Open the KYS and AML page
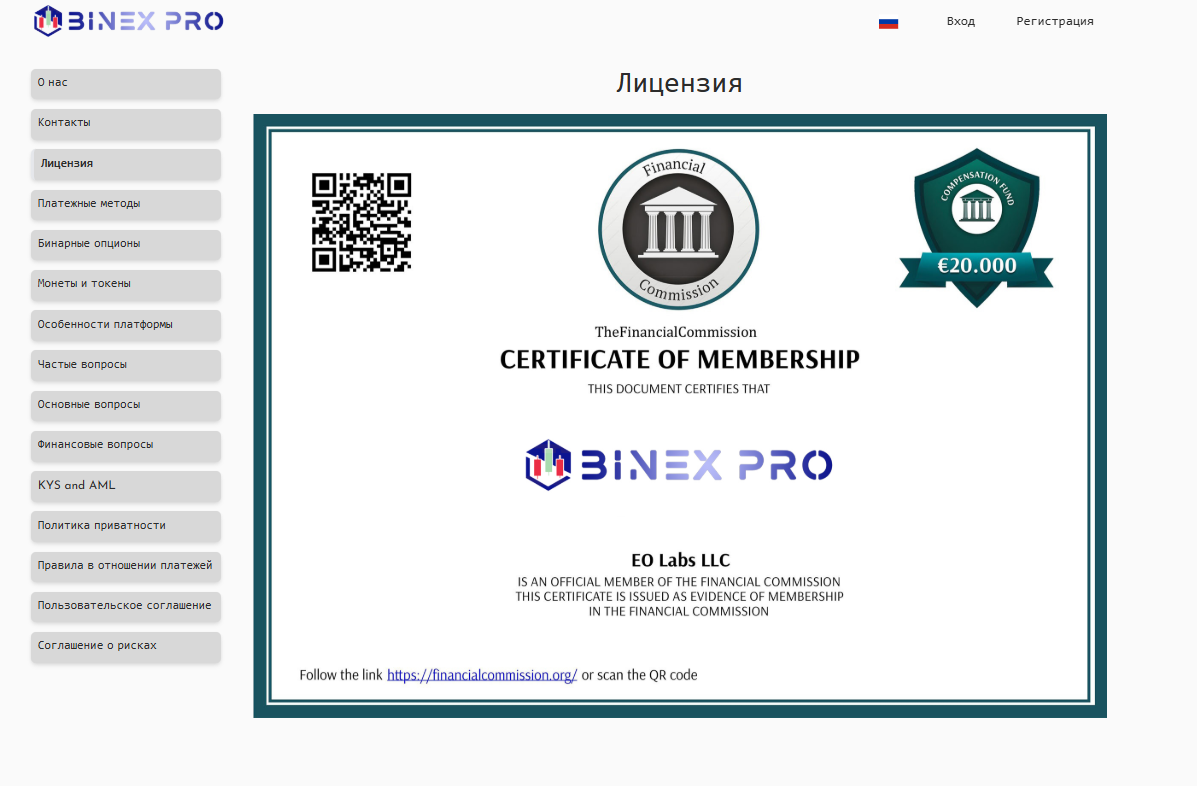 tap(126, 486)
